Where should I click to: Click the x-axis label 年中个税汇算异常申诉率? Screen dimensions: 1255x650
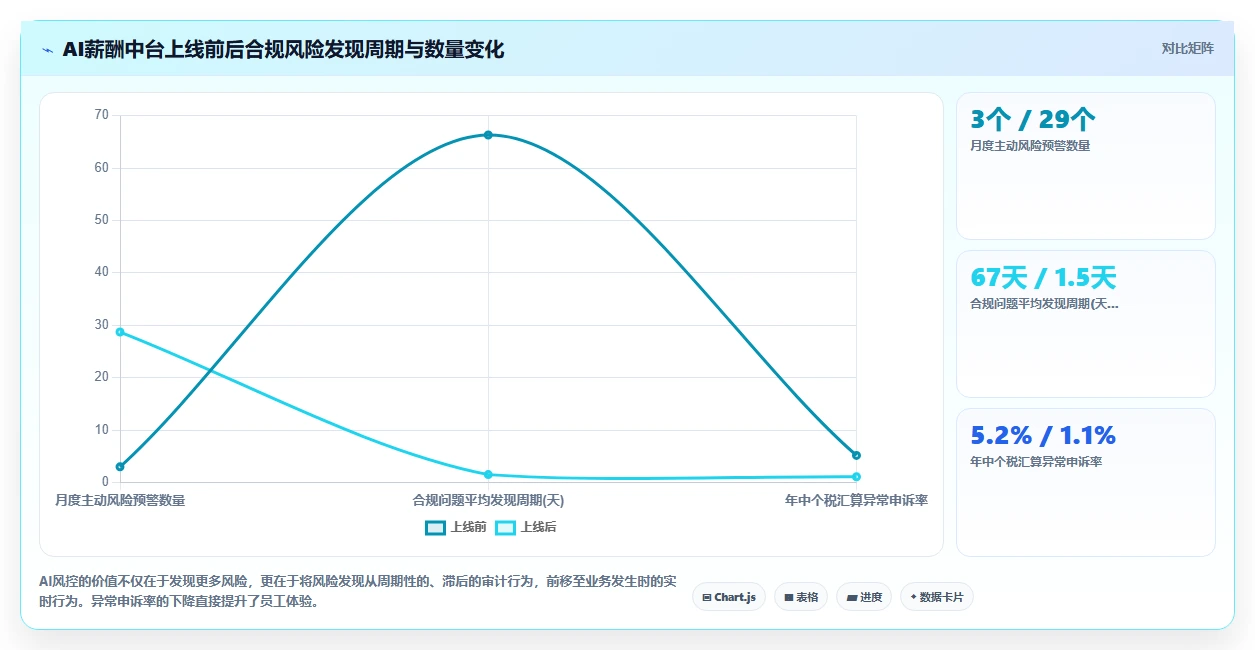pyautogui.click(x=856, y=500)
